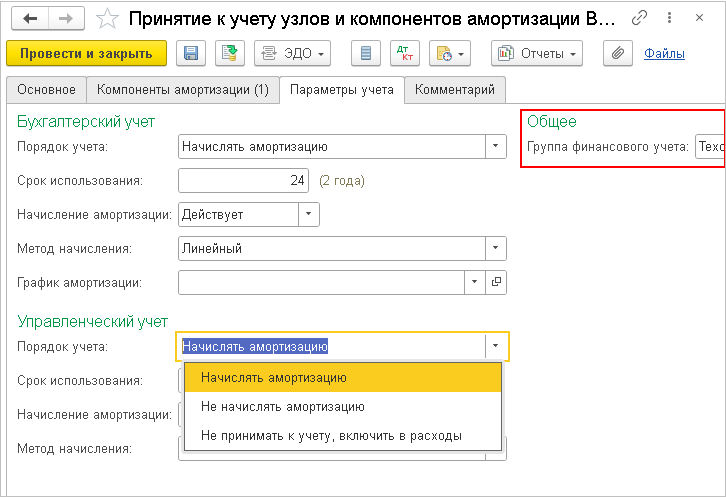Switch to the Комментарий tab
The width and height of the screenshot is (726, 497).
tap(455, 90)
